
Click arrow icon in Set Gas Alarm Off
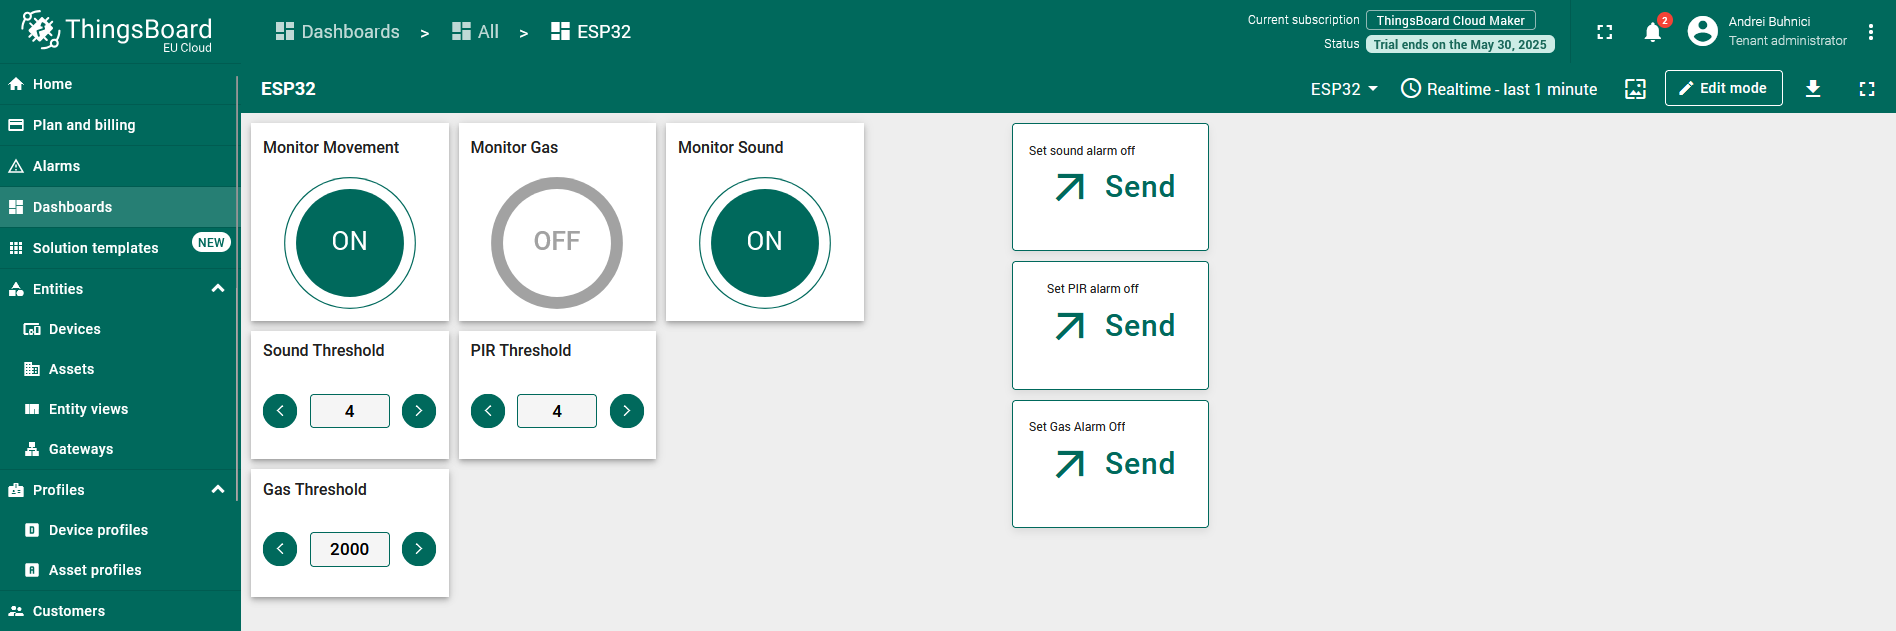(1070, 464)
